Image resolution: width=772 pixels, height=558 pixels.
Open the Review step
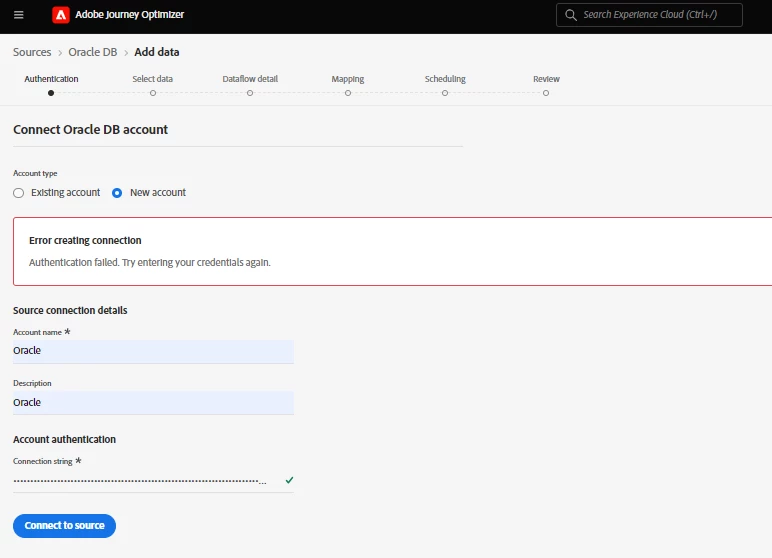[546, 84]
